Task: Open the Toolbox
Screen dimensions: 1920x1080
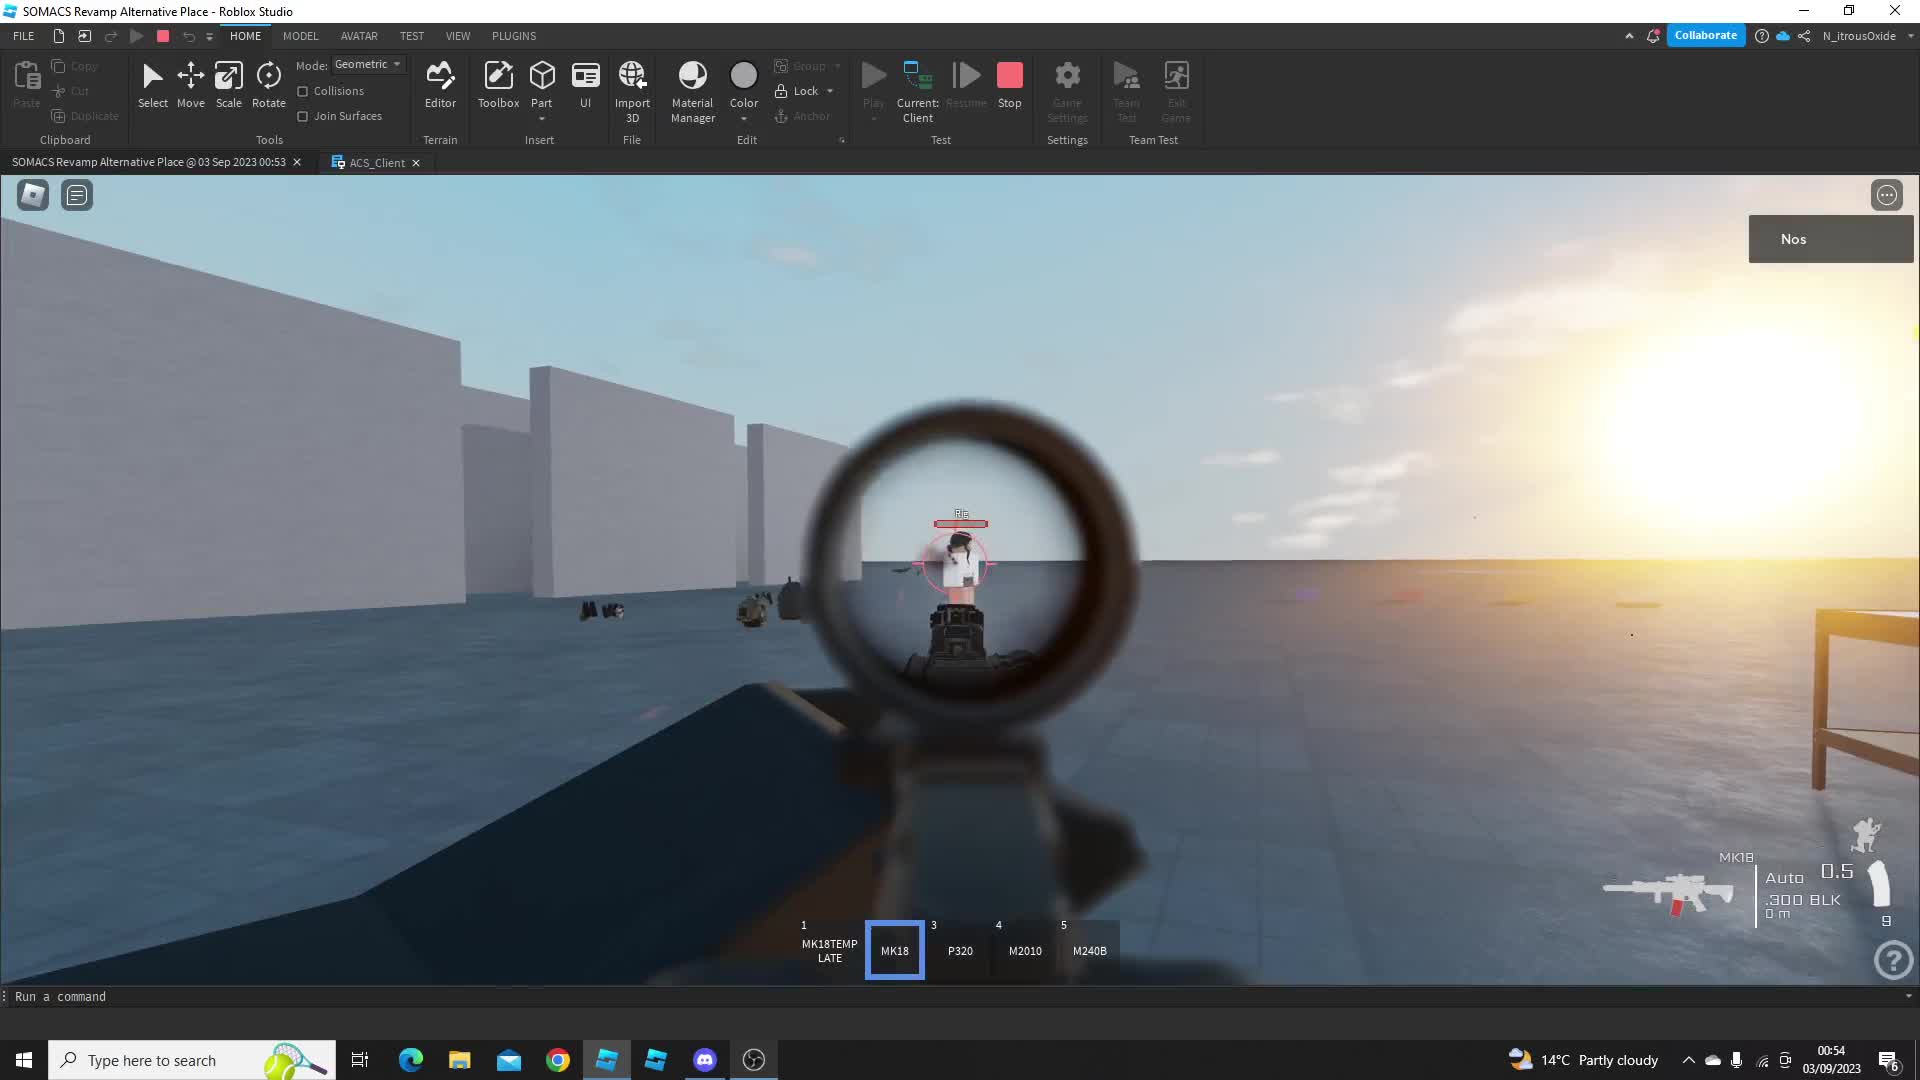Action: point(498,85)
